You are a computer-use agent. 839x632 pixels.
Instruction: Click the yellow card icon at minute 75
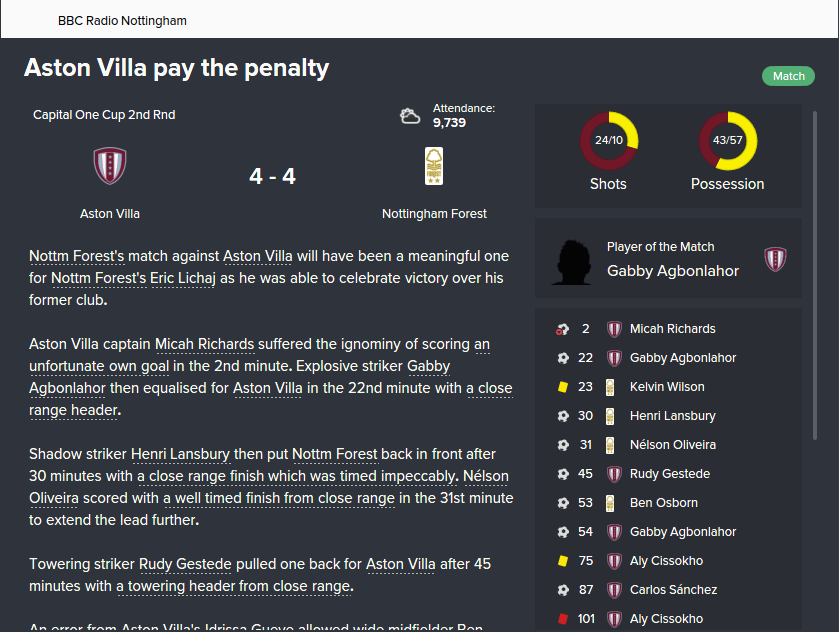click(x=562, y=561)
